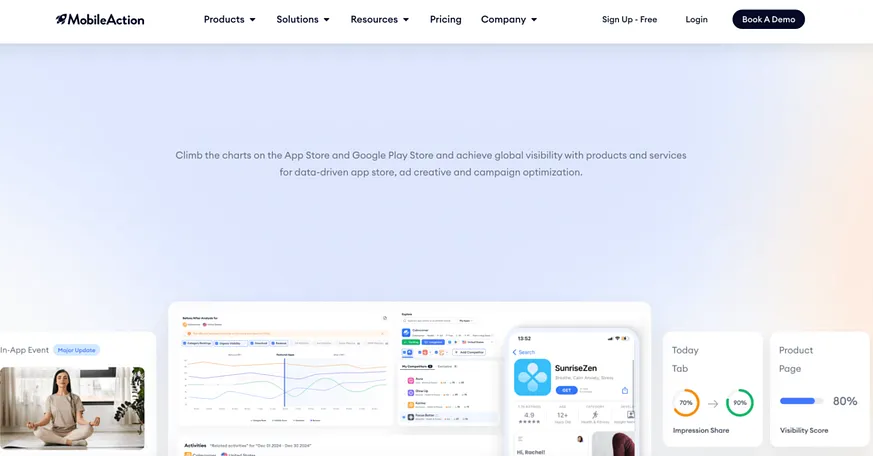The width and height of the screenshot is (873, 456).
Task: Click the running figure category icon
Action: 595,415
